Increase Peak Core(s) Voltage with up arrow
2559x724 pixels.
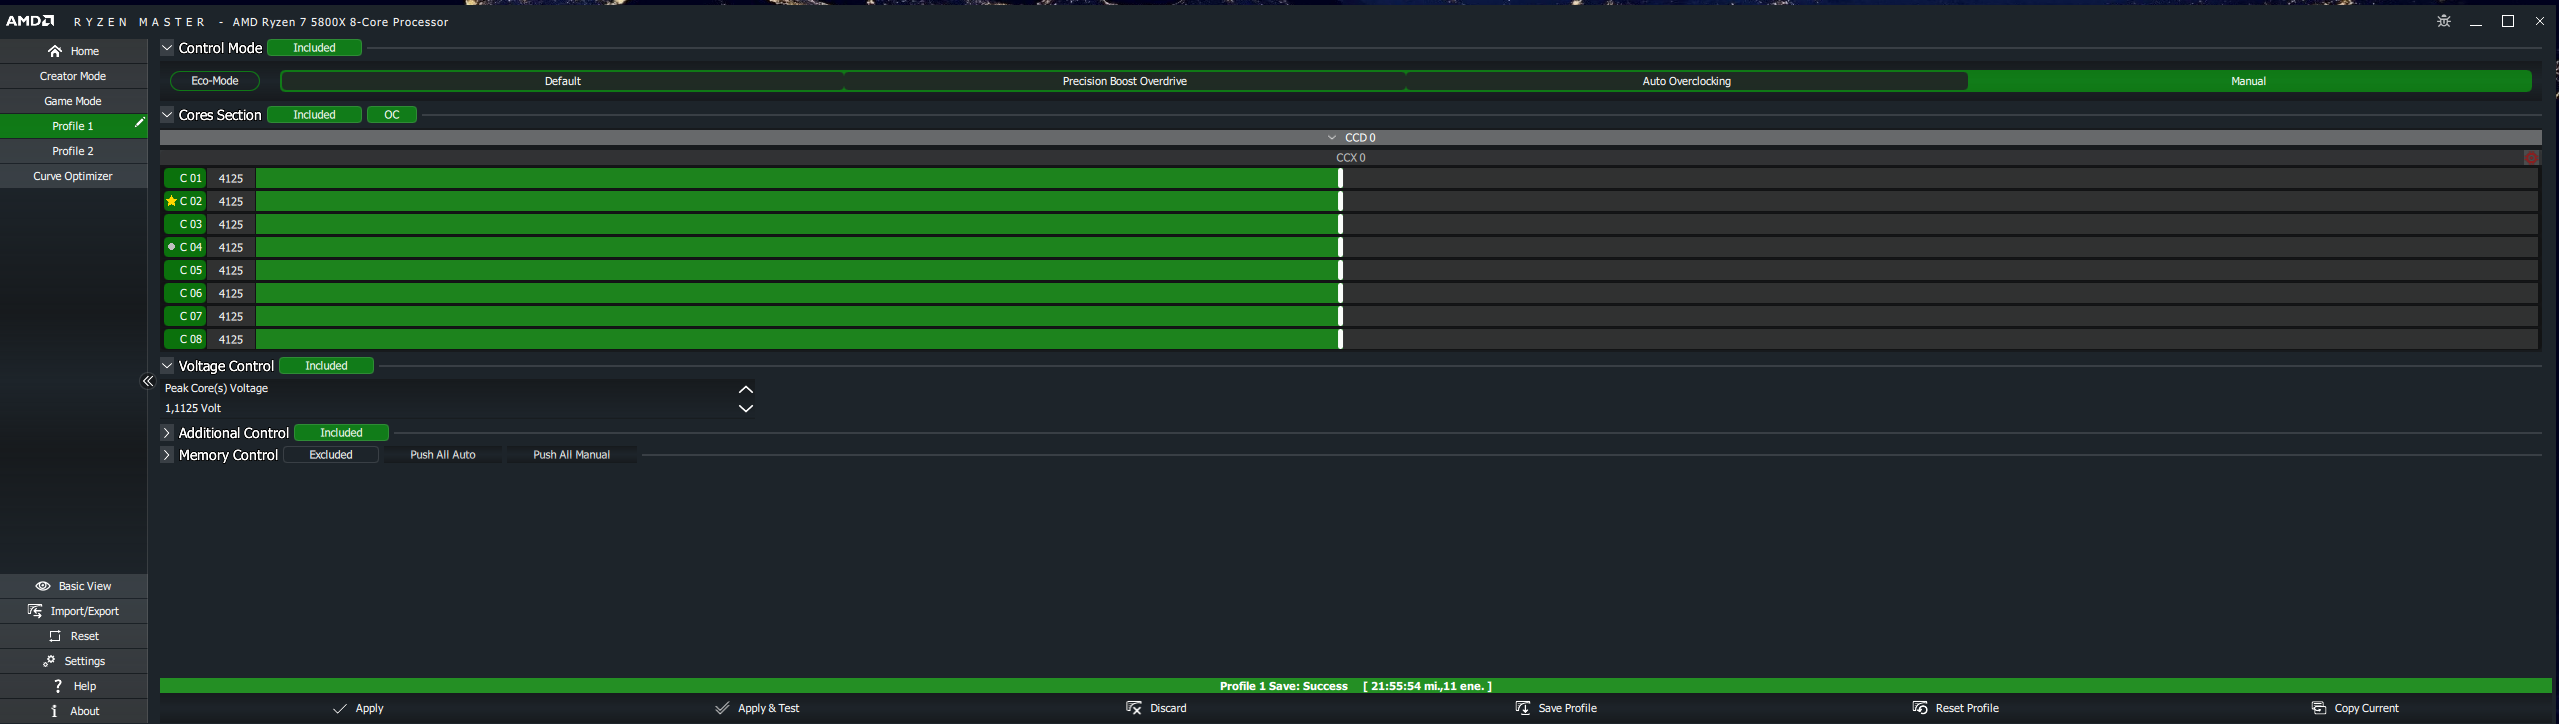[746, 389]
